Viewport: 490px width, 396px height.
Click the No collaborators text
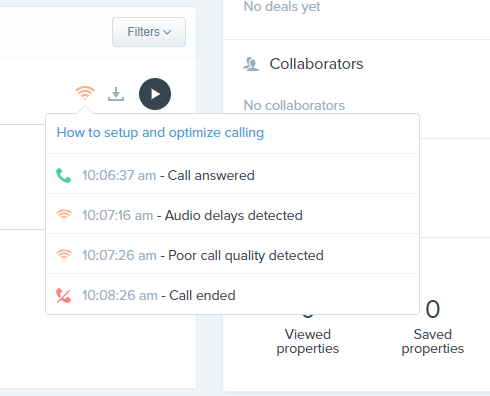(294, 105)
